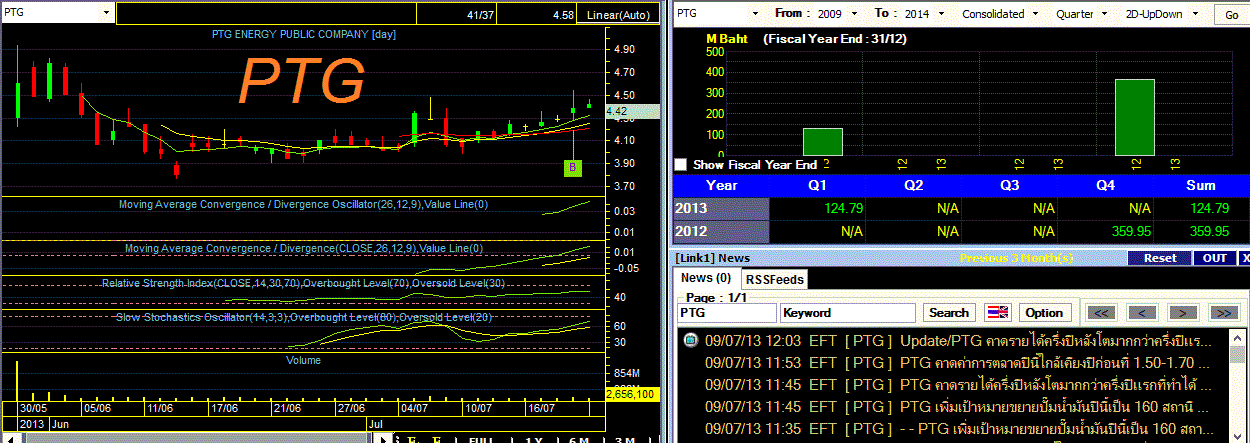Open the PTG symbol dropdown above the price chart
The width and height of the screenshot is (1250, 443).
point(105,14)
